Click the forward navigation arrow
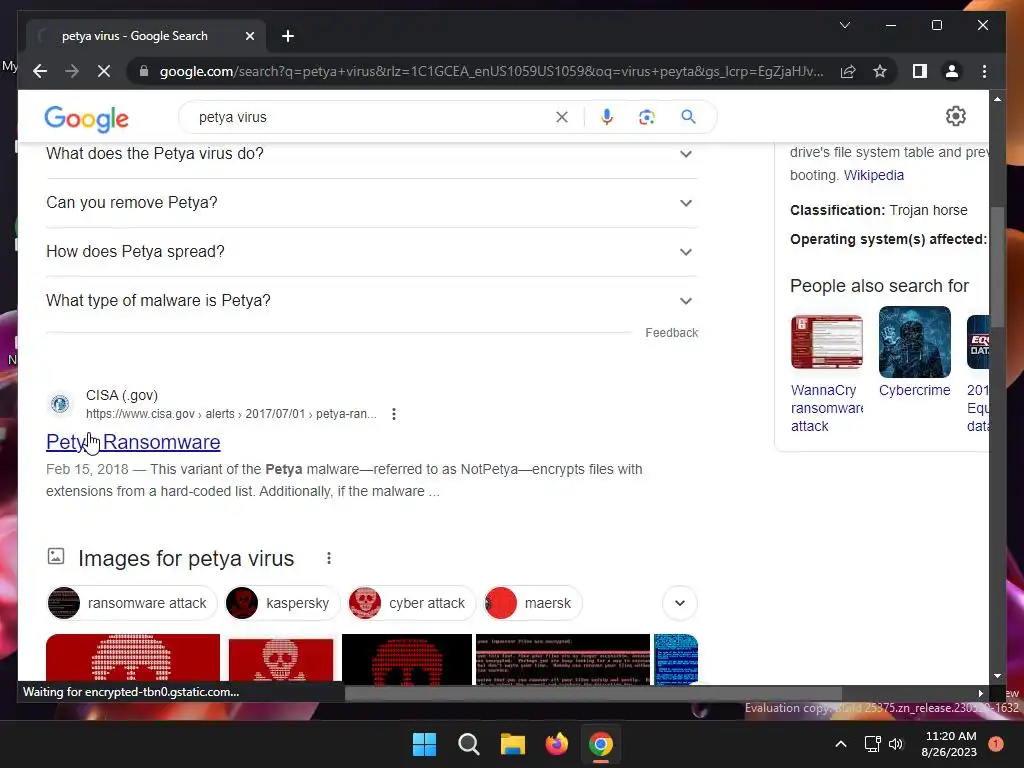The height and width of the screenshot is (768, 1024). 72,71
